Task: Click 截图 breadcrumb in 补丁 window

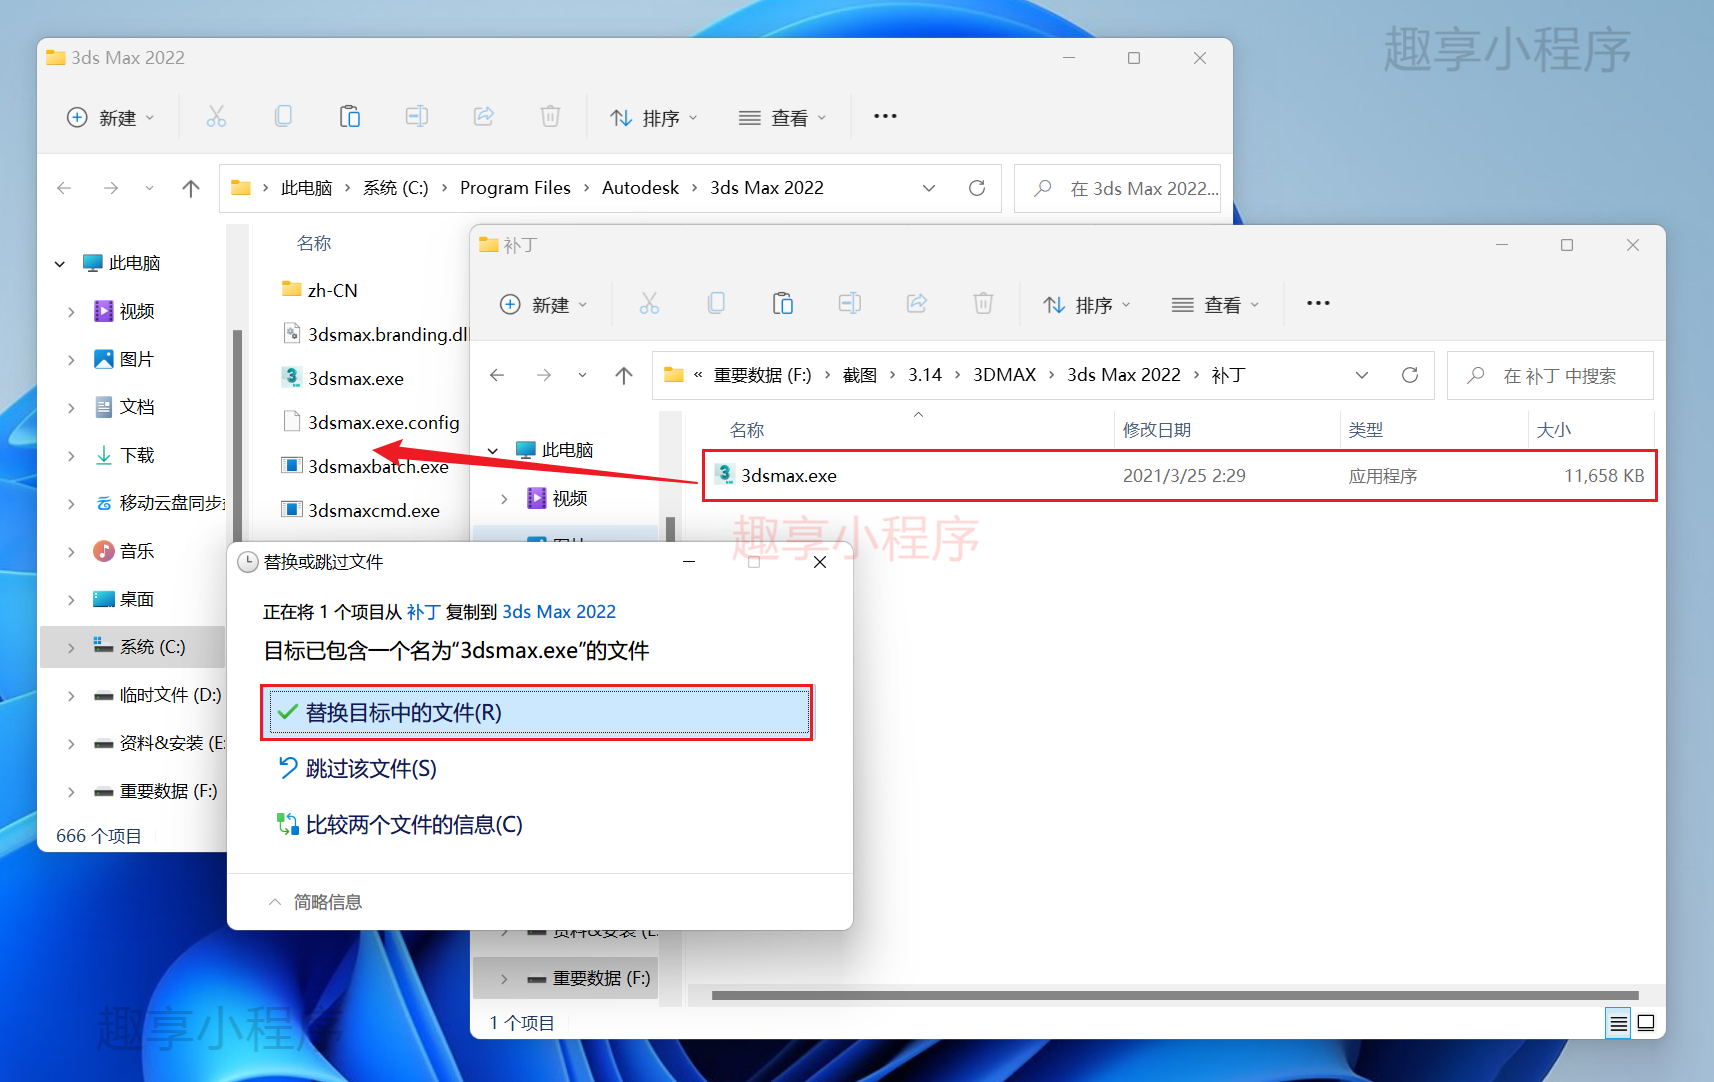Action: click(x=859, y=375)
